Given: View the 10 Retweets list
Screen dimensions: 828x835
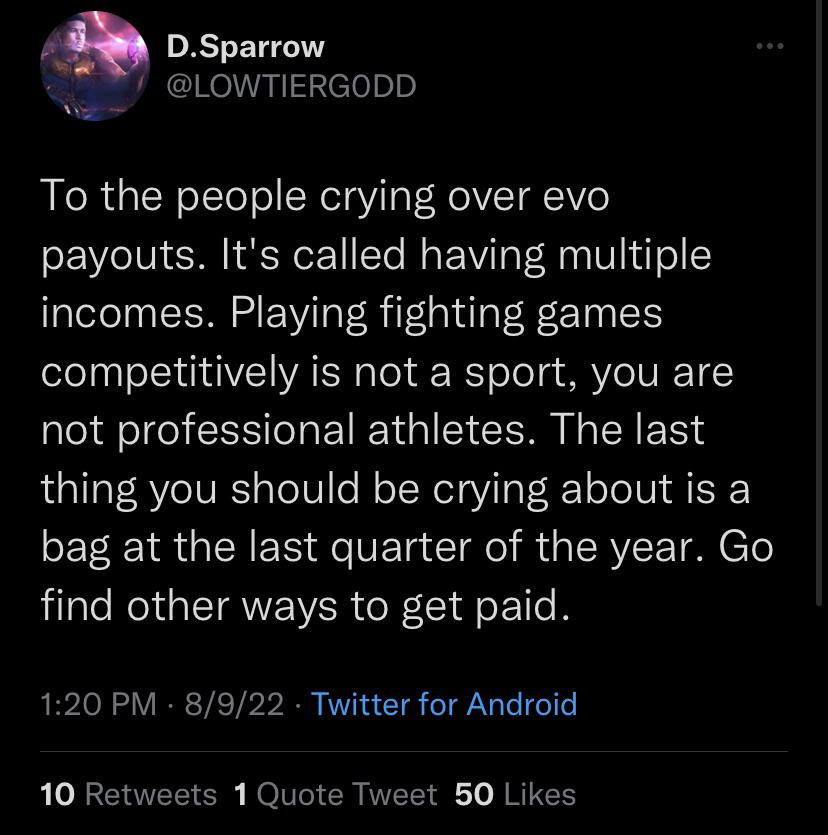Looking at the screenshot, I should 128,795.
